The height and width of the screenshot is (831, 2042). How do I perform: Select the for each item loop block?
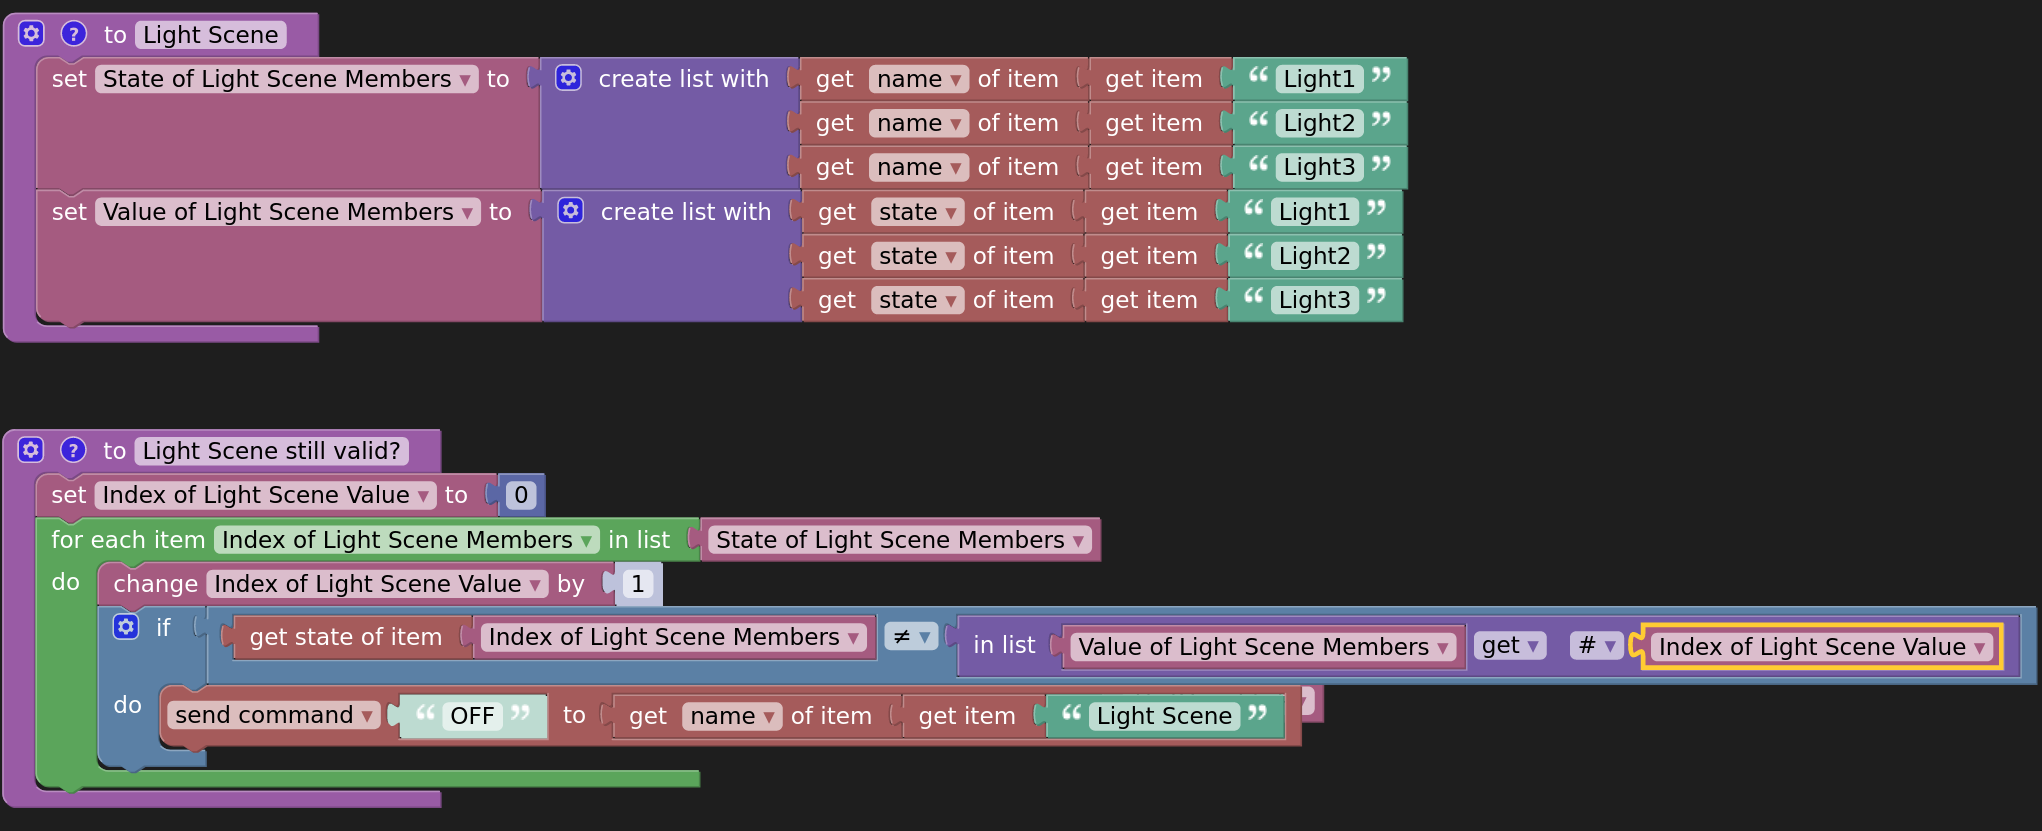[x=128, y=540]
